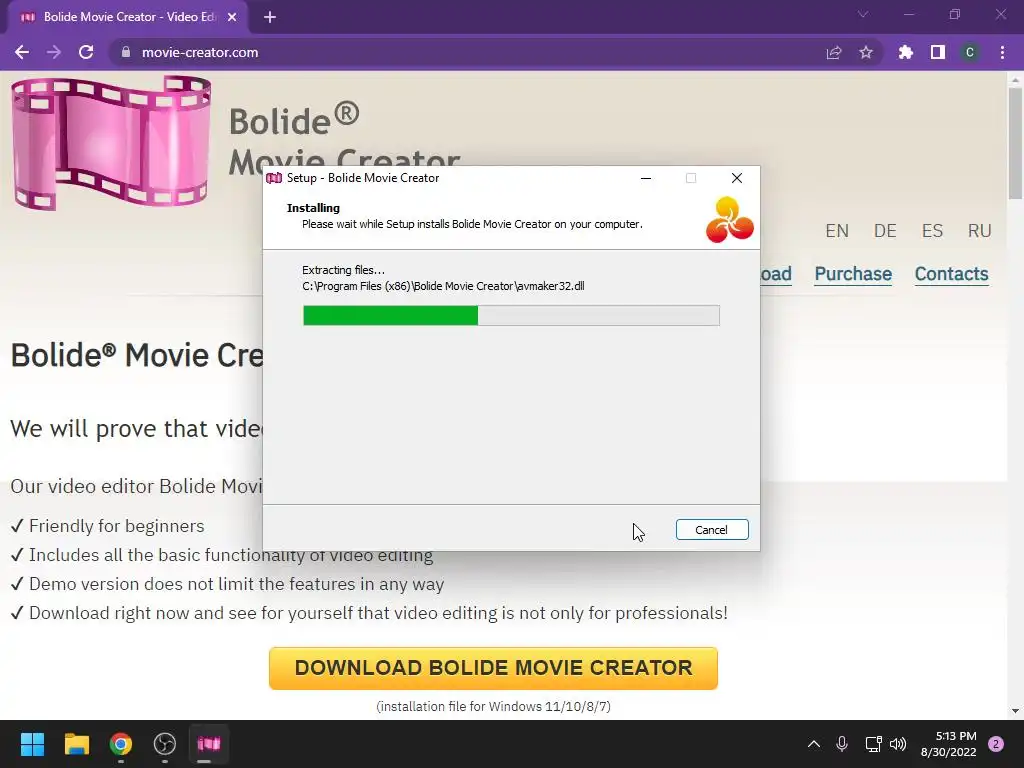
Task: Switch to Chrome in taskbar
Action: [x=121, y=744]
